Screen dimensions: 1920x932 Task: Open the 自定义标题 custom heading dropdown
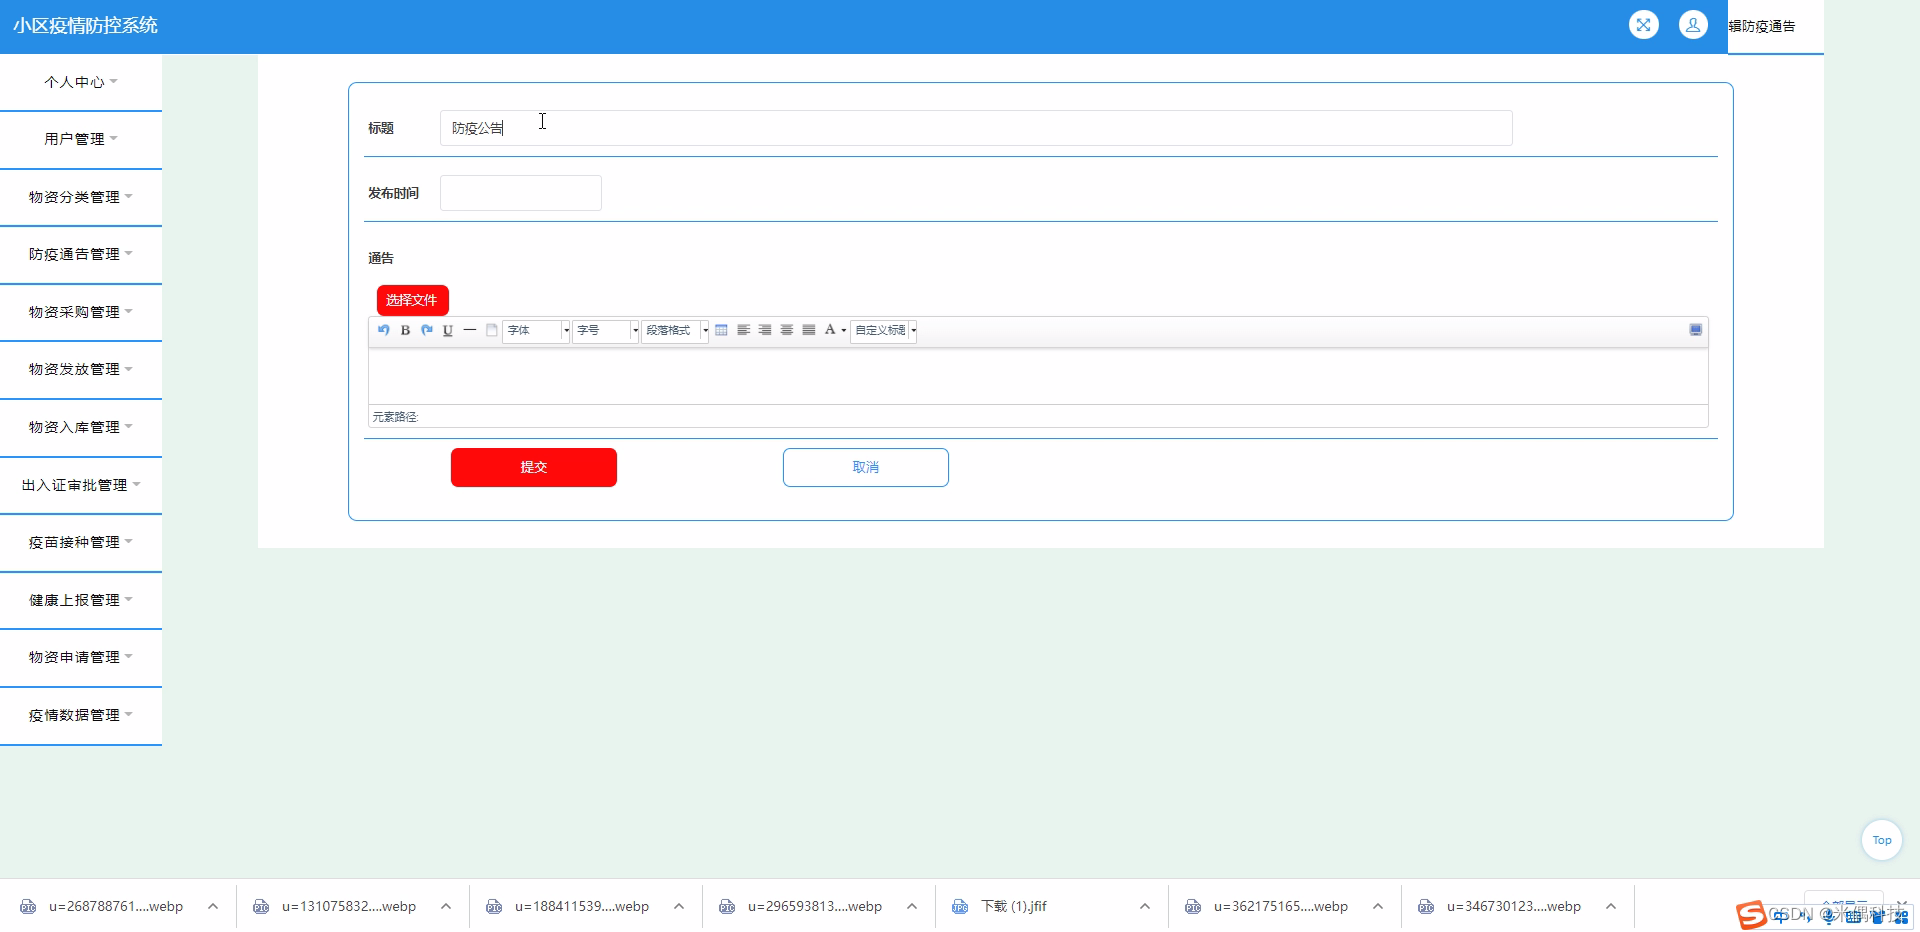coord(884,330)
